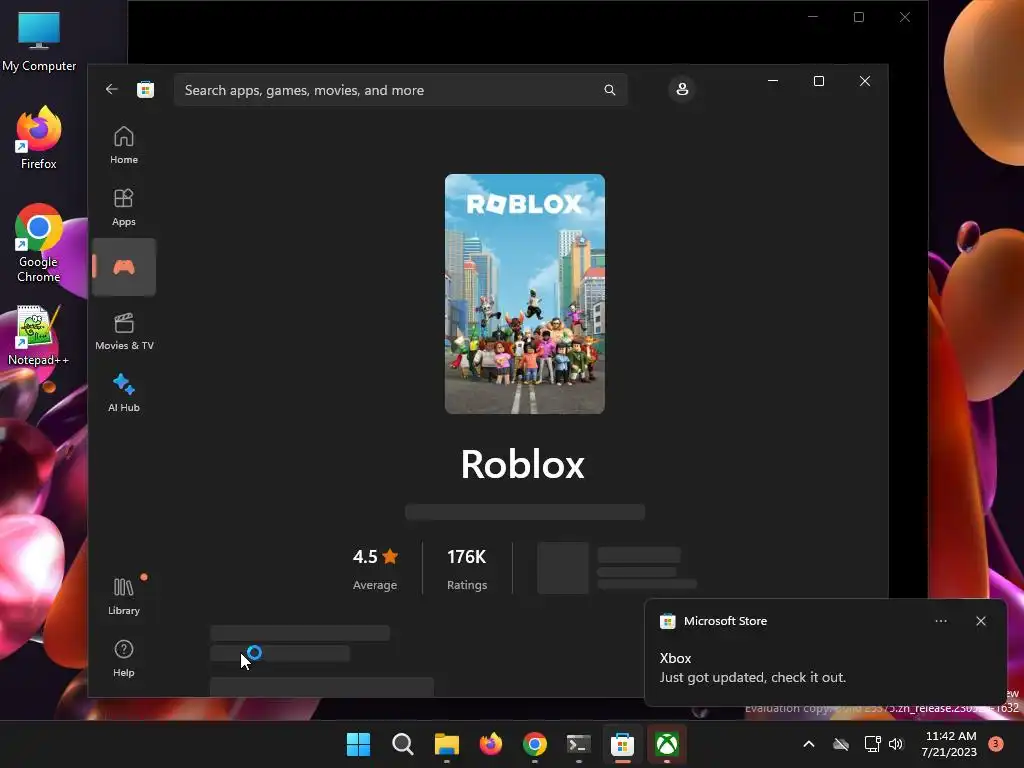Click the network tray icon

coord(872,744)
